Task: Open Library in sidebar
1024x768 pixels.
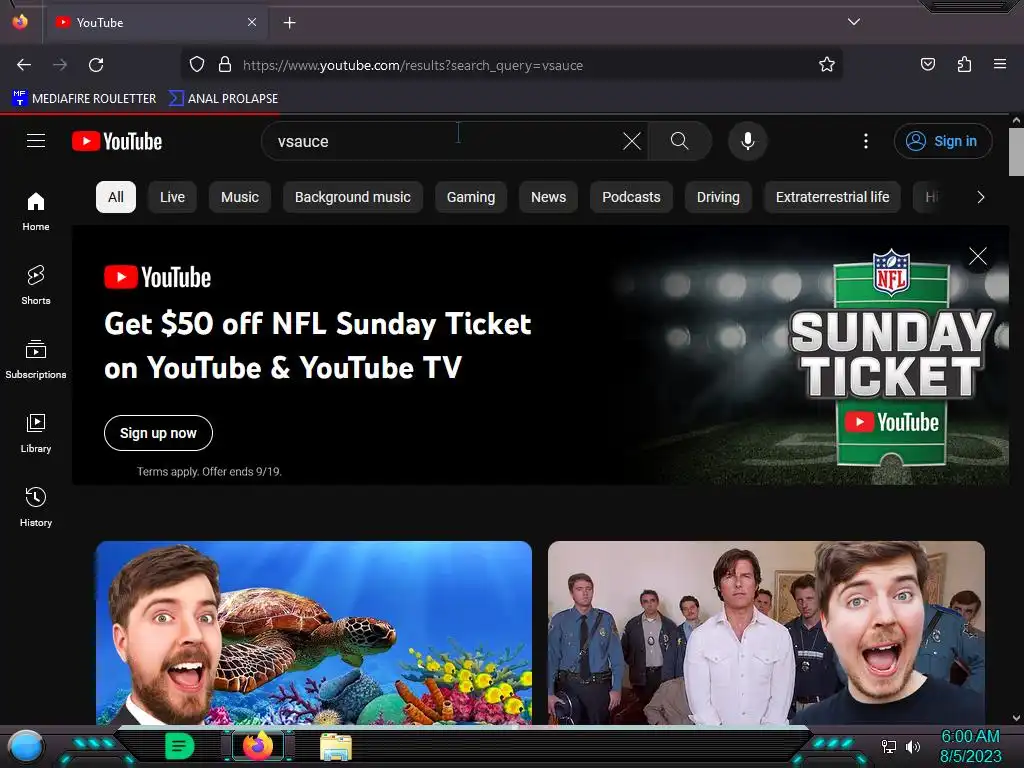Action: (36, 433)
